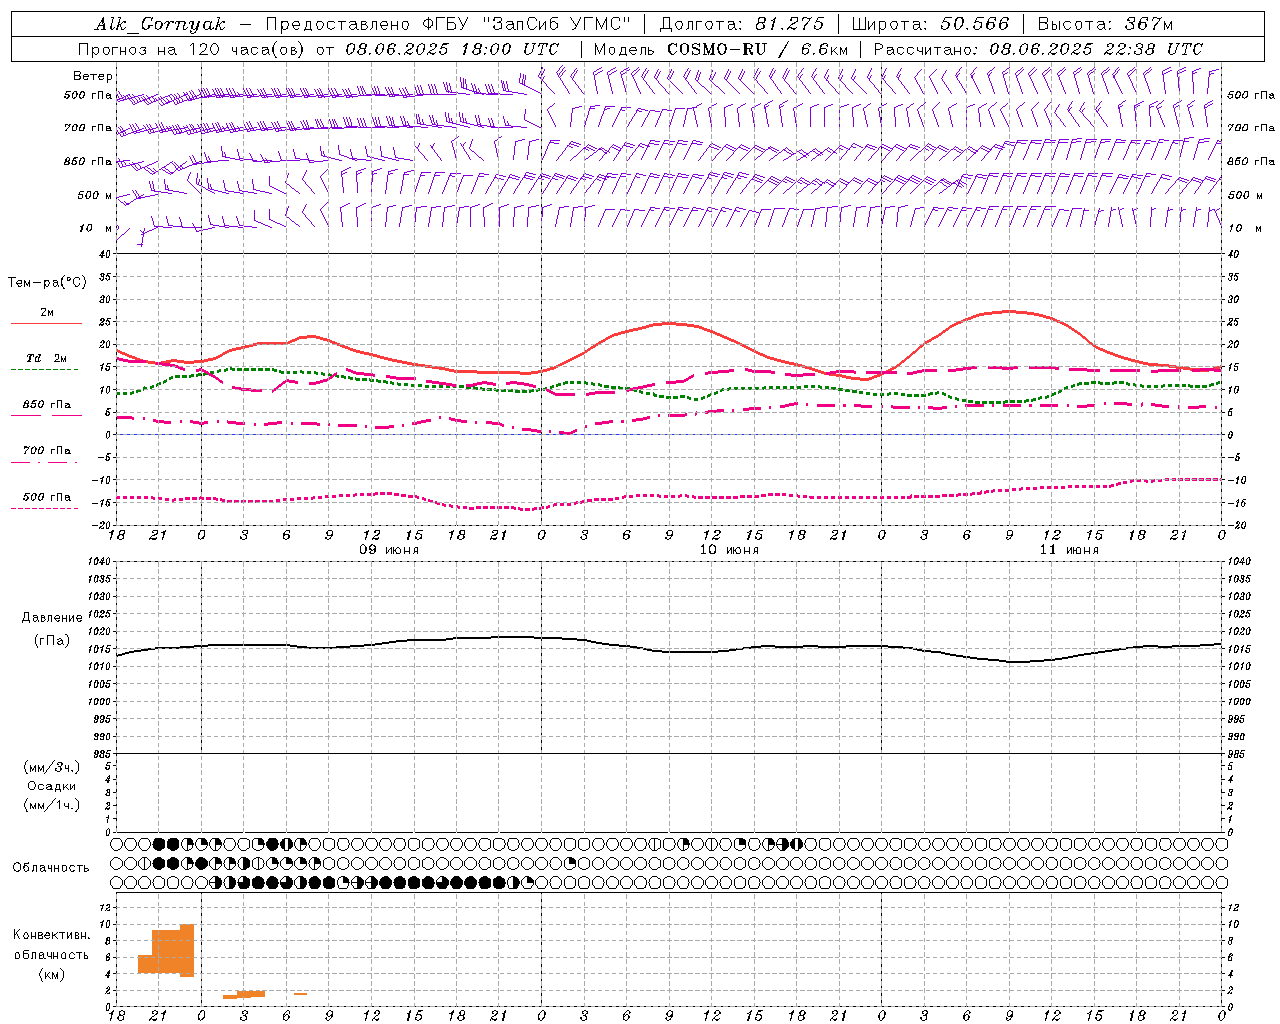Click the Ветер panel label
1280x1024 pixels.
point(93,76)
